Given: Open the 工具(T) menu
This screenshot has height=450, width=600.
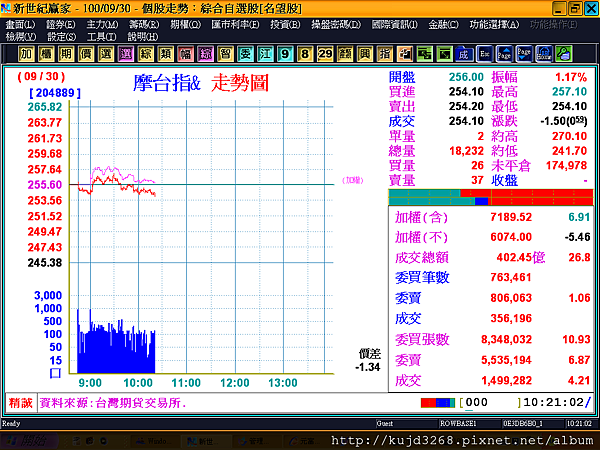Looking at the screenshot, I should pyautogui.click(x=102, y=37).
